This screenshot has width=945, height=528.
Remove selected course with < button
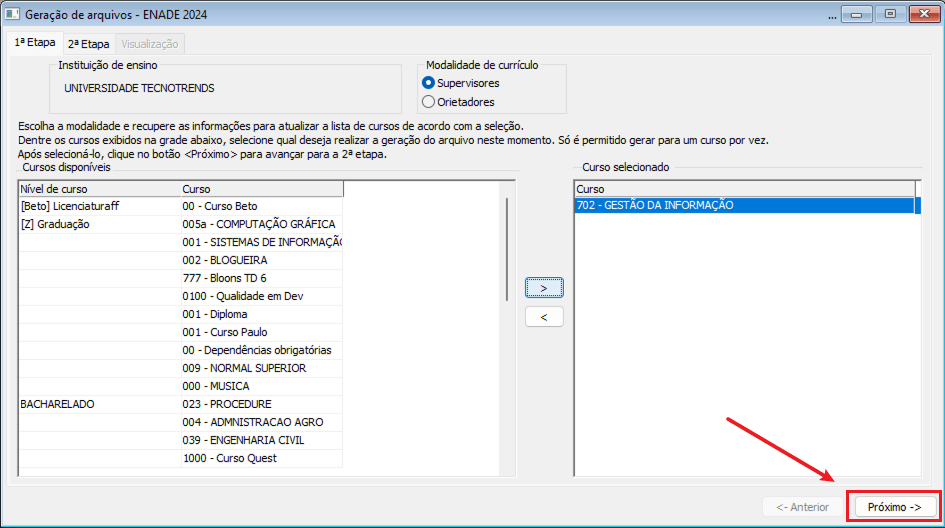coord(544,317)
